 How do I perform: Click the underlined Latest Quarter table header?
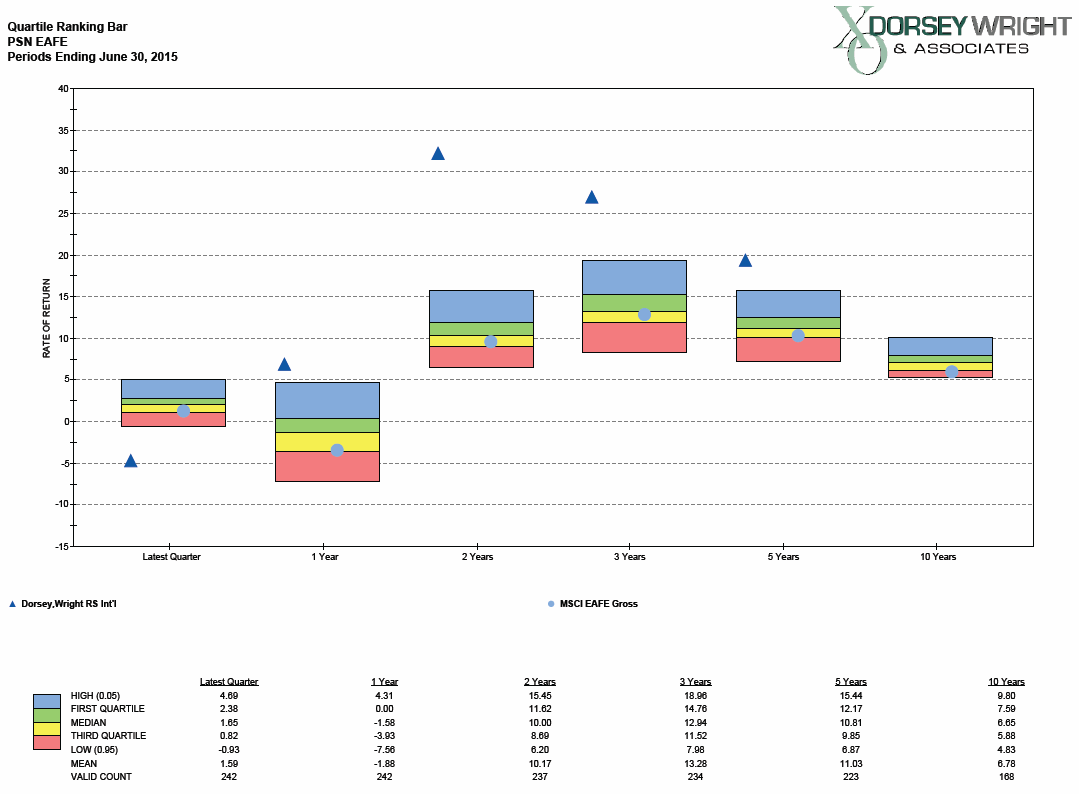point(229,682)
